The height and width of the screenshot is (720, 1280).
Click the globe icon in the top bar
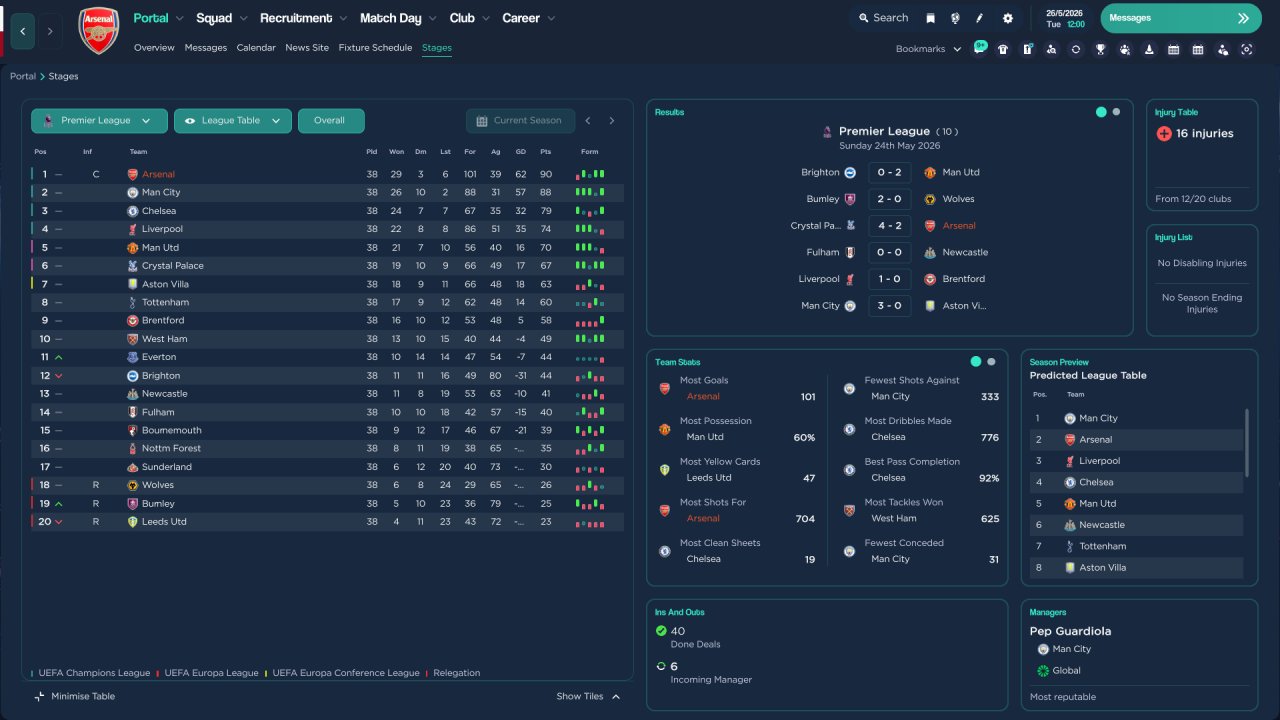[x=955, y=18]
